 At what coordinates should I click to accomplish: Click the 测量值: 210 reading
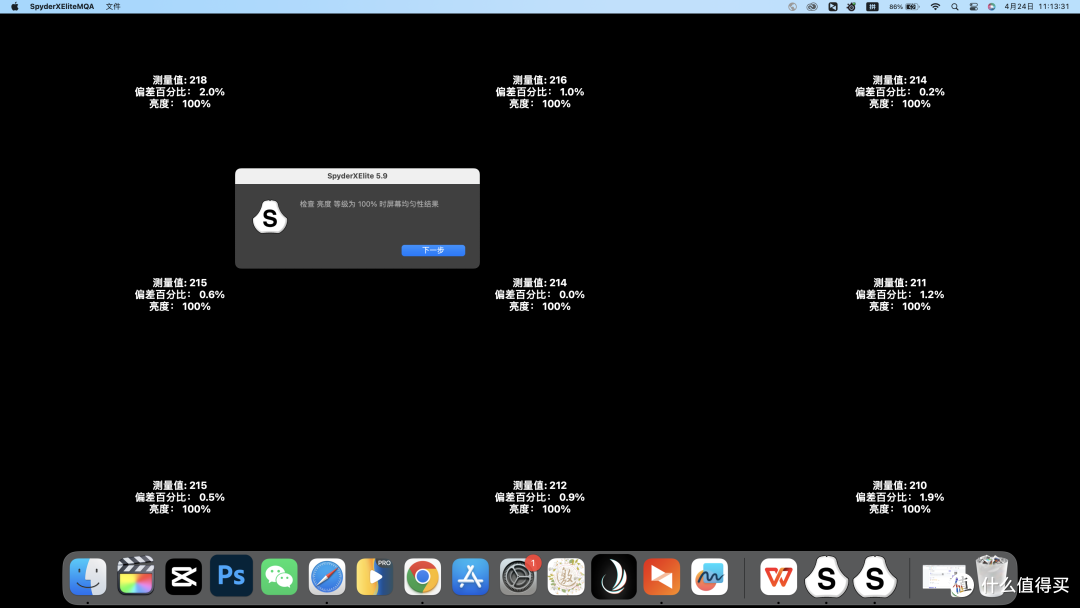click(900, 485)
